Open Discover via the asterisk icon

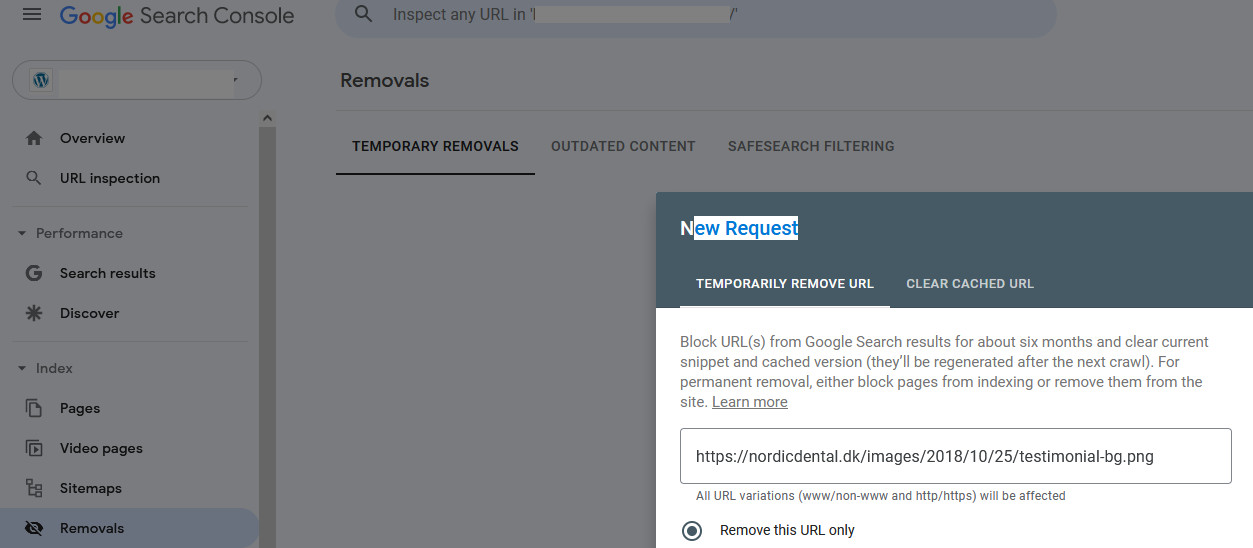coord(34,313)
